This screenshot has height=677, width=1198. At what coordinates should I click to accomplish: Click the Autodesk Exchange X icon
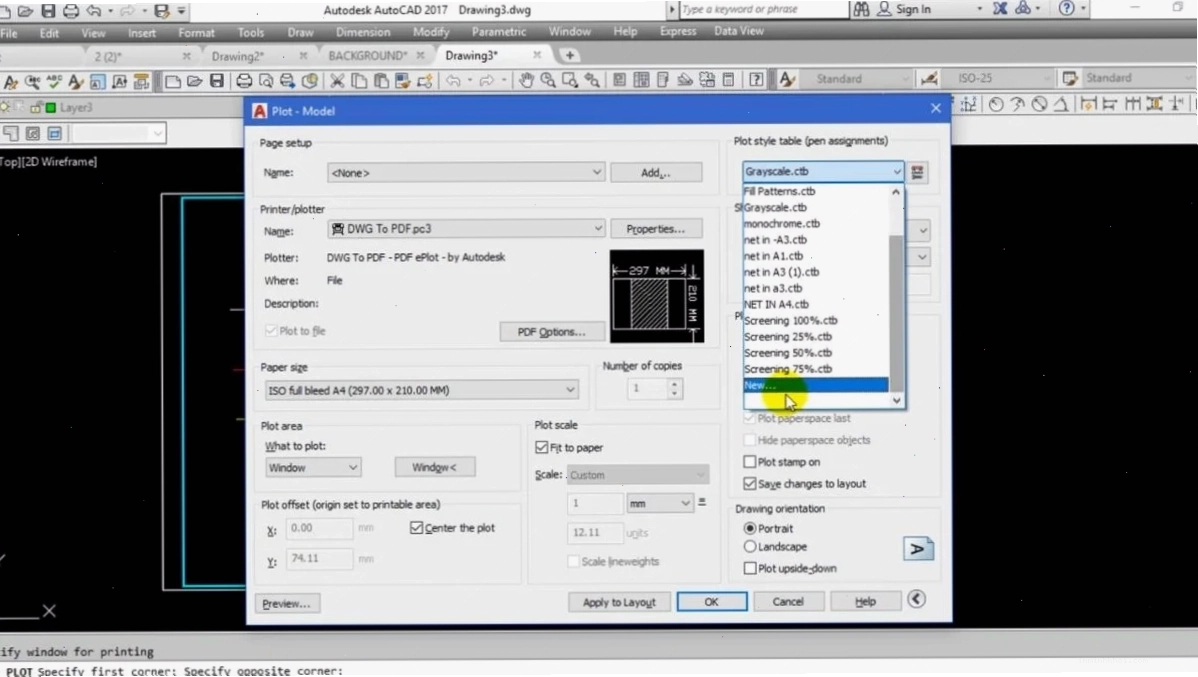(999, 8)
